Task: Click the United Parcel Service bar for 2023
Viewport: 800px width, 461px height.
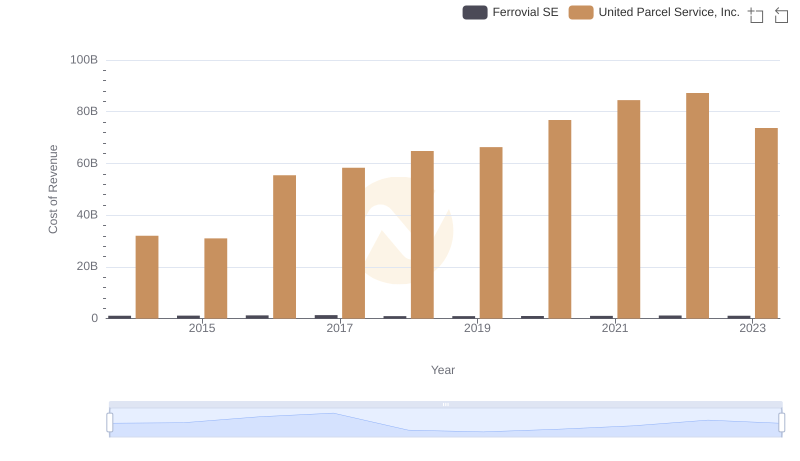Action: pos(766,223)
